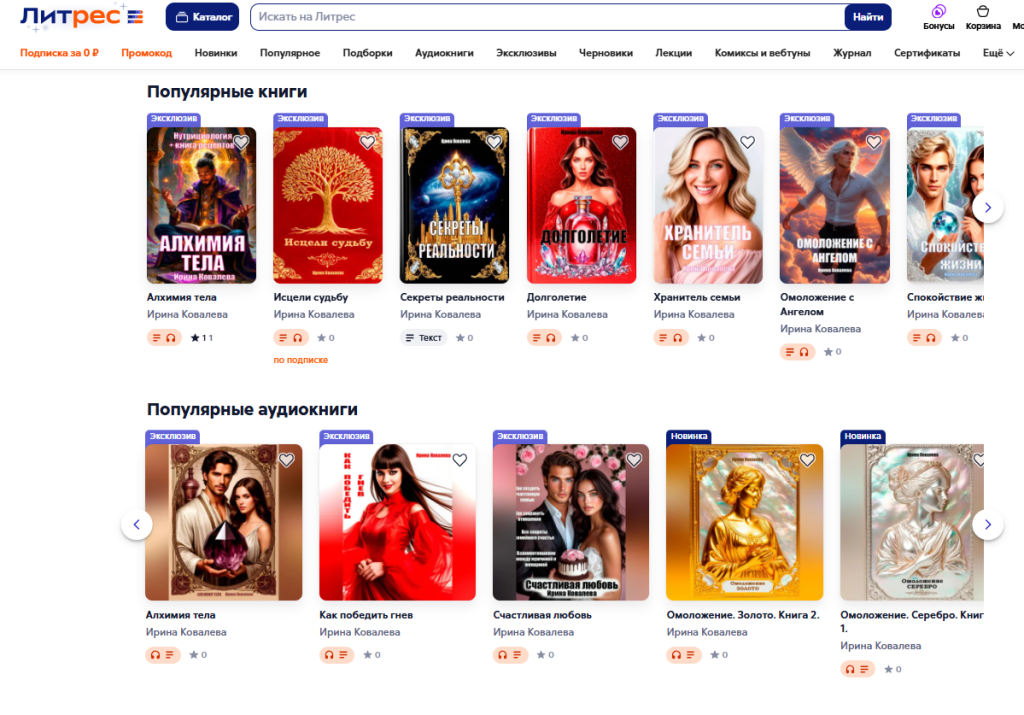Toggle heart on Исцели судьбу cover
The height and width of the screenshot is (715, 1024).
(x=368, y=142)
